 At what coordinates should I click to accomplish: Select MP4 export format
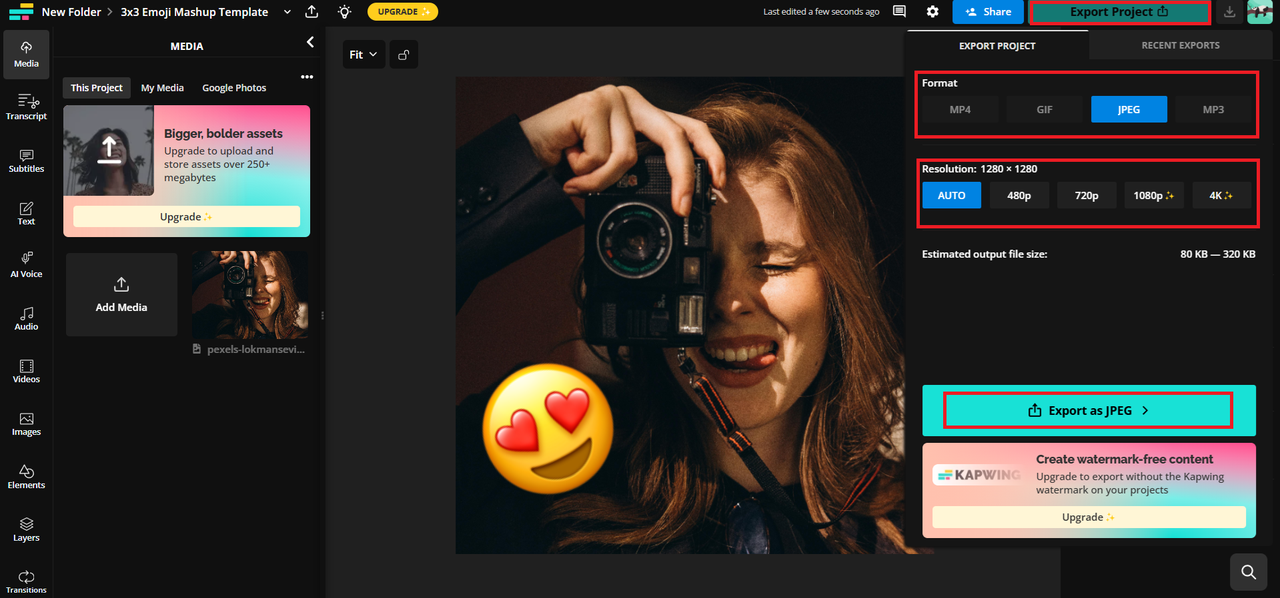coord(959,109)
